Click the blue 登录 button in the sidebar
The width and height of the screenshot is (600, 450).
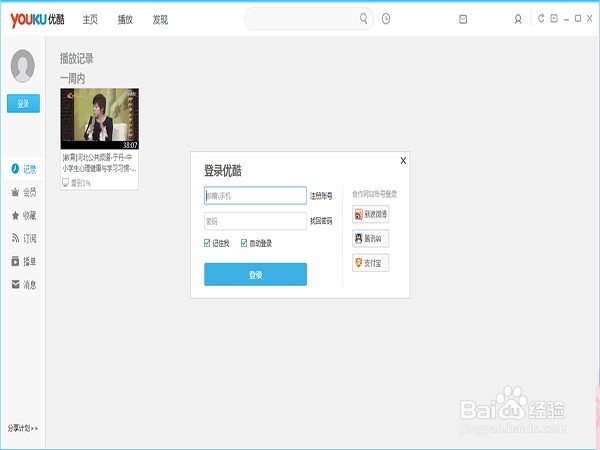click(x=23, y=103)
